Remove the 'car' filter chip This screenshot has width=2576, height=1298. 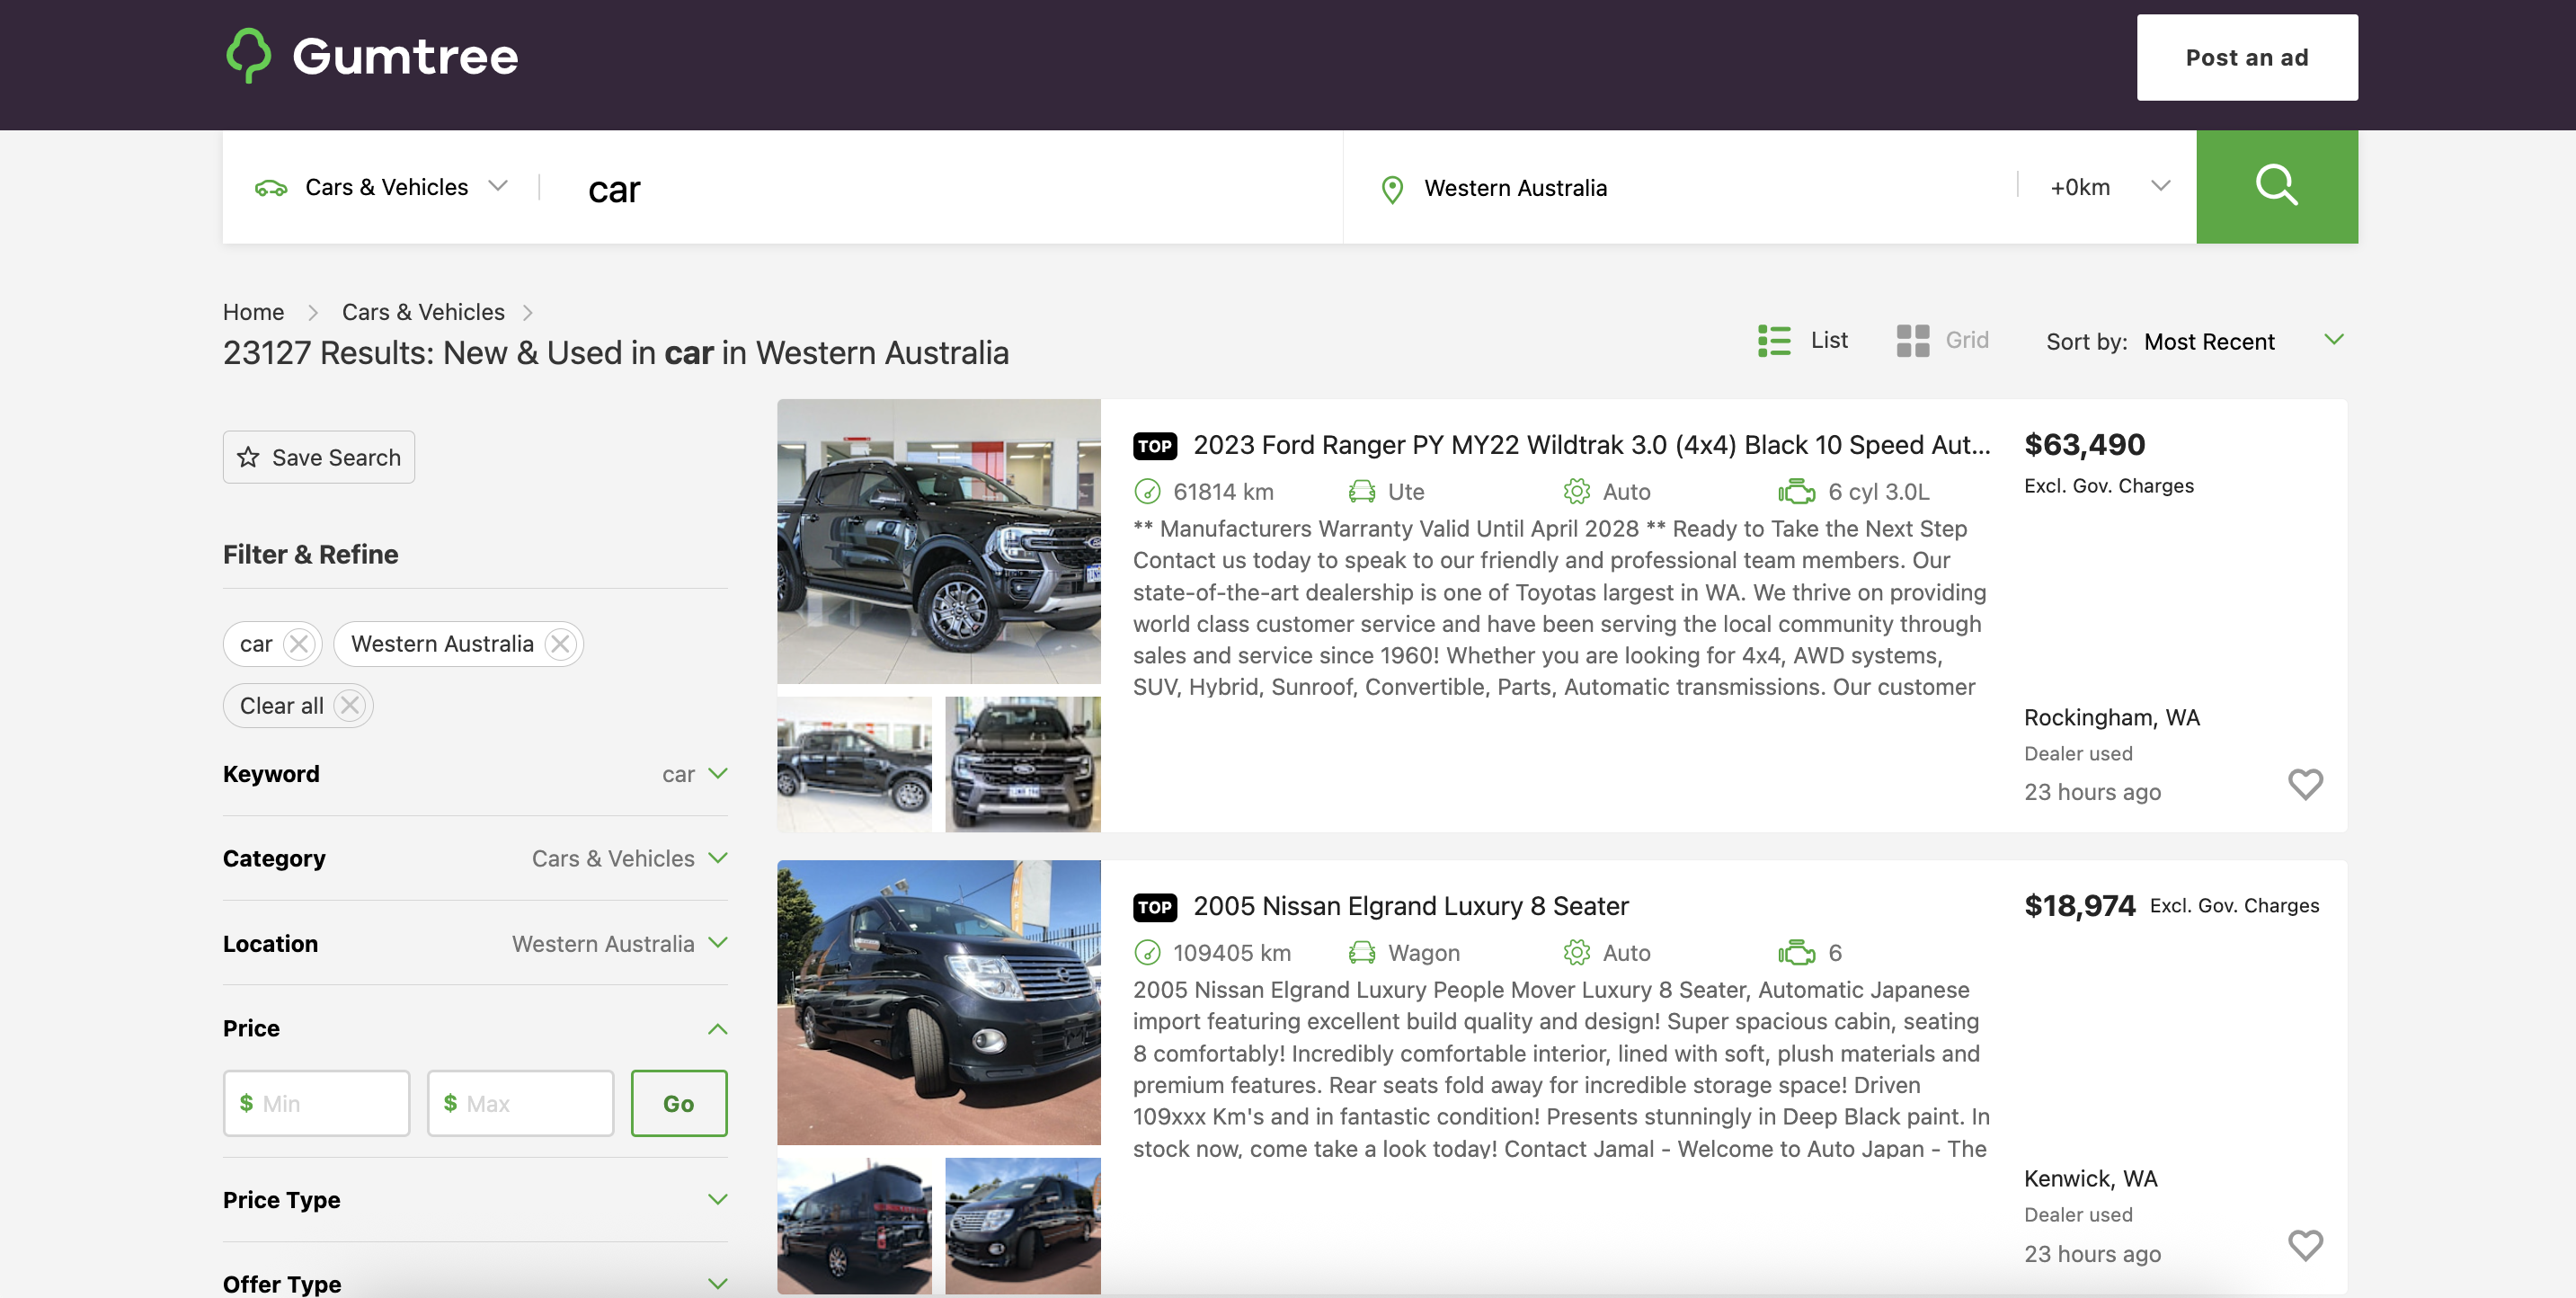pyautogui.click(x=298, y=644)
